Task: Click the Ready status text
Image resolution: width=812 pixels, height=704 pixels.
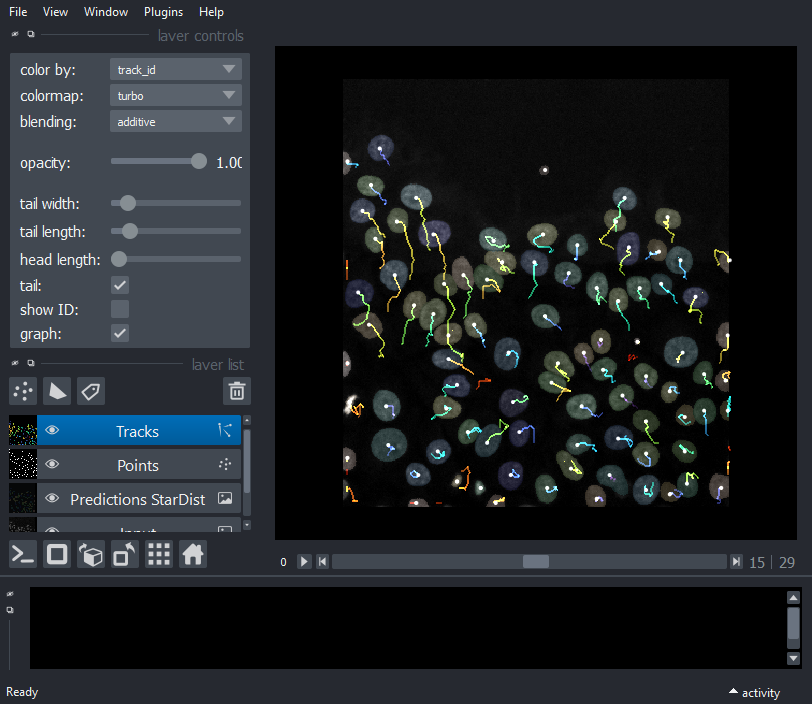Action: 22,692
